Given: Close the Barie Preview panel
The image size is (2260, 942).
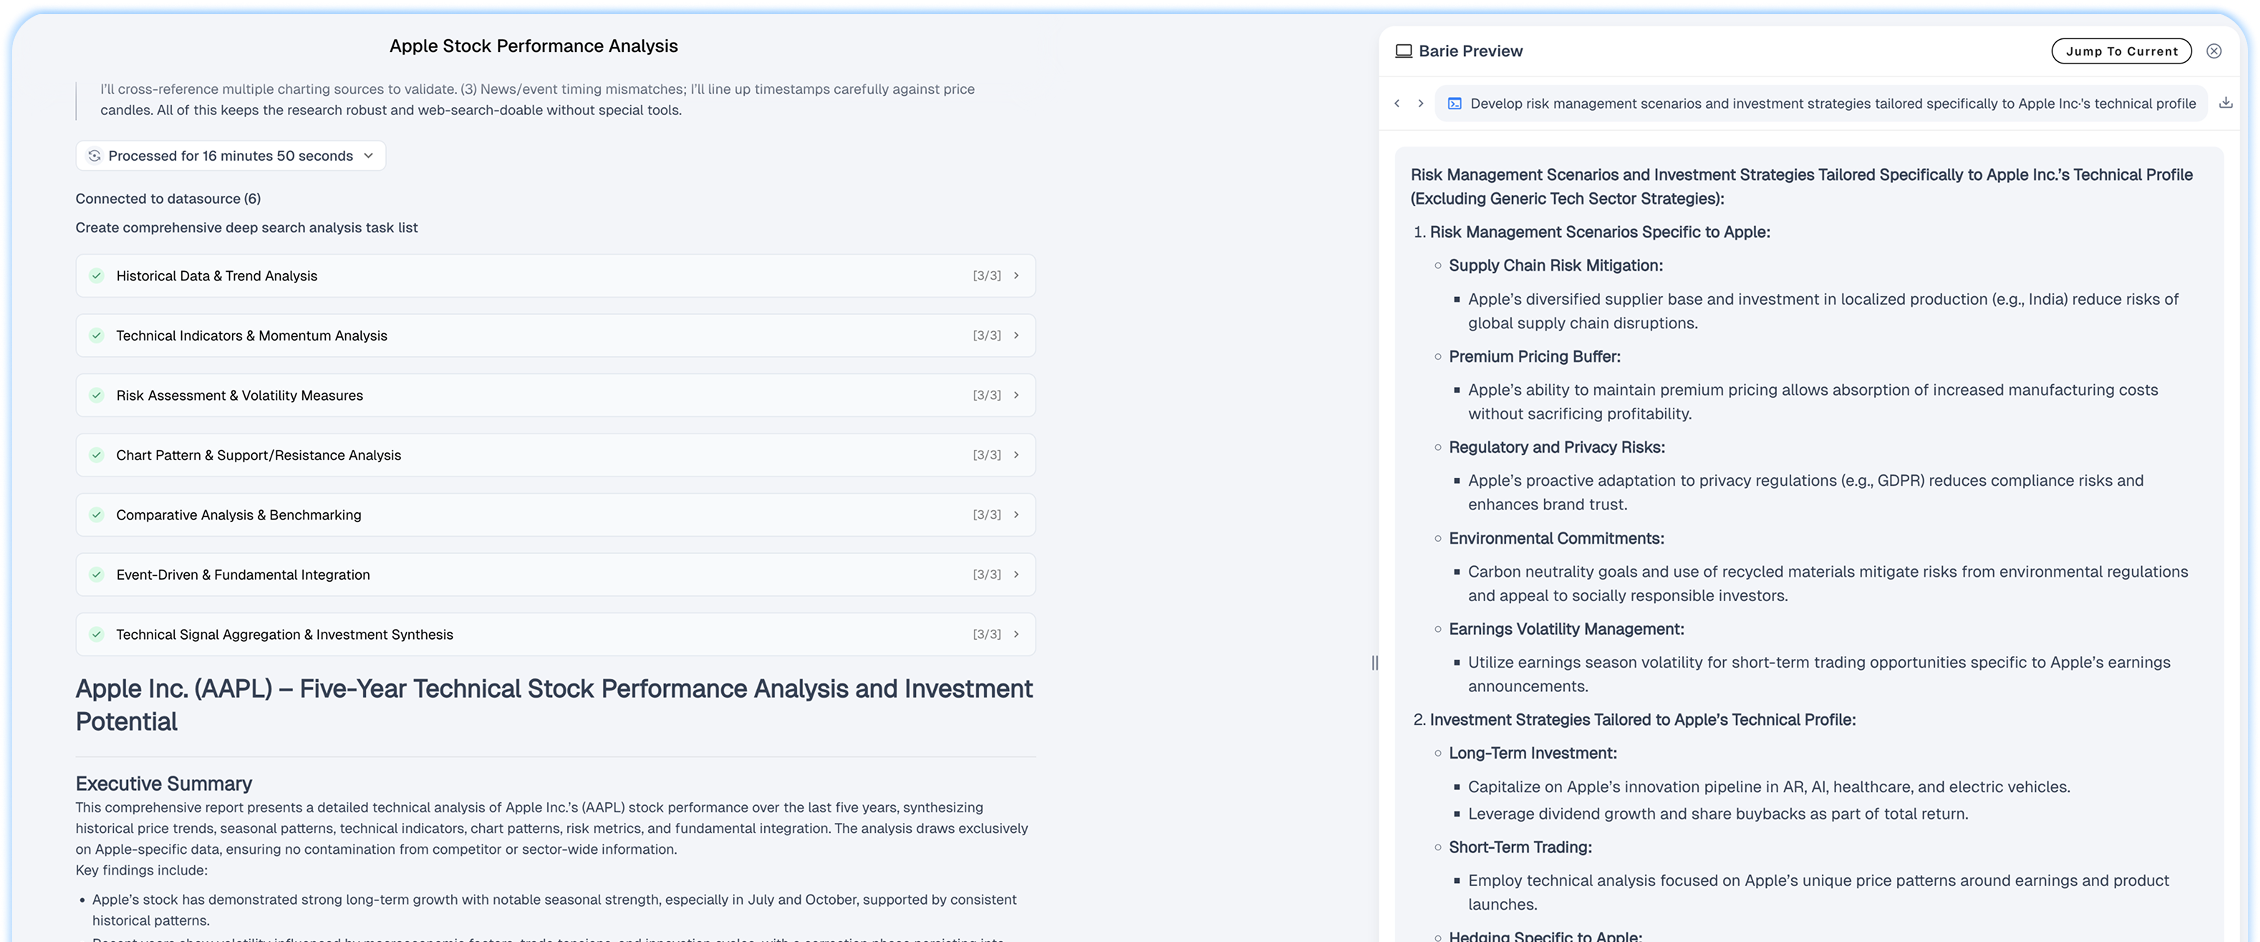Looking at the screenshot, I should pos(2214,51).
